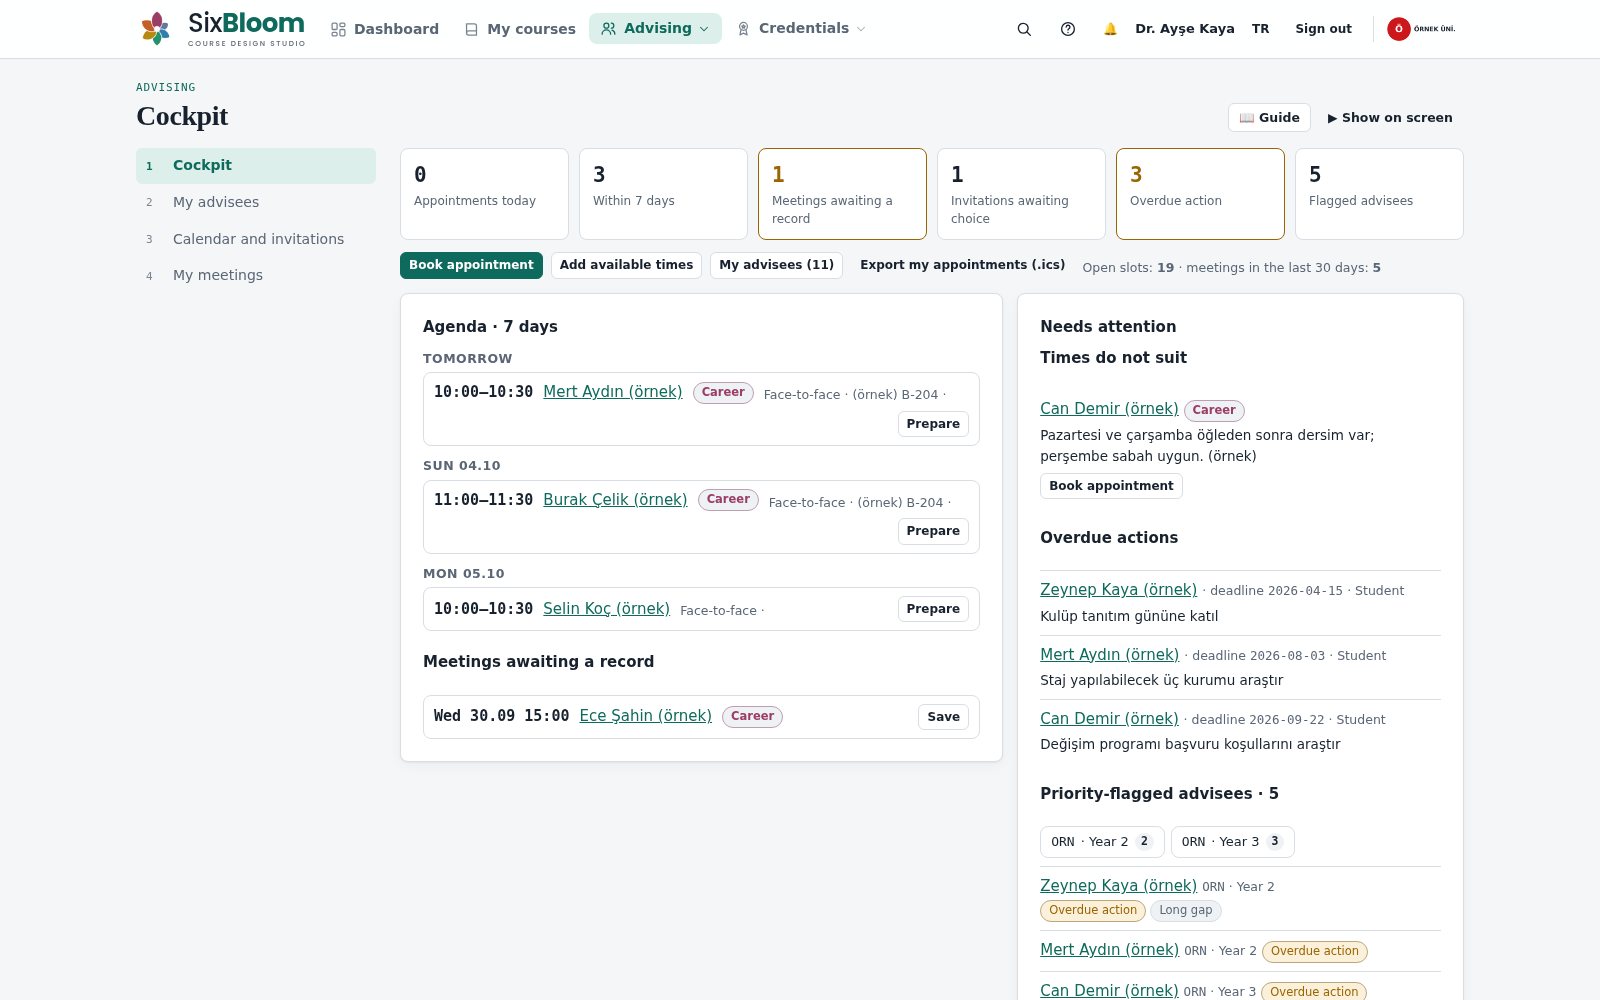Open Calendar and invitations in sidebar
The width and height of the screenshot is (1600, 1000).
coord(256,239)
